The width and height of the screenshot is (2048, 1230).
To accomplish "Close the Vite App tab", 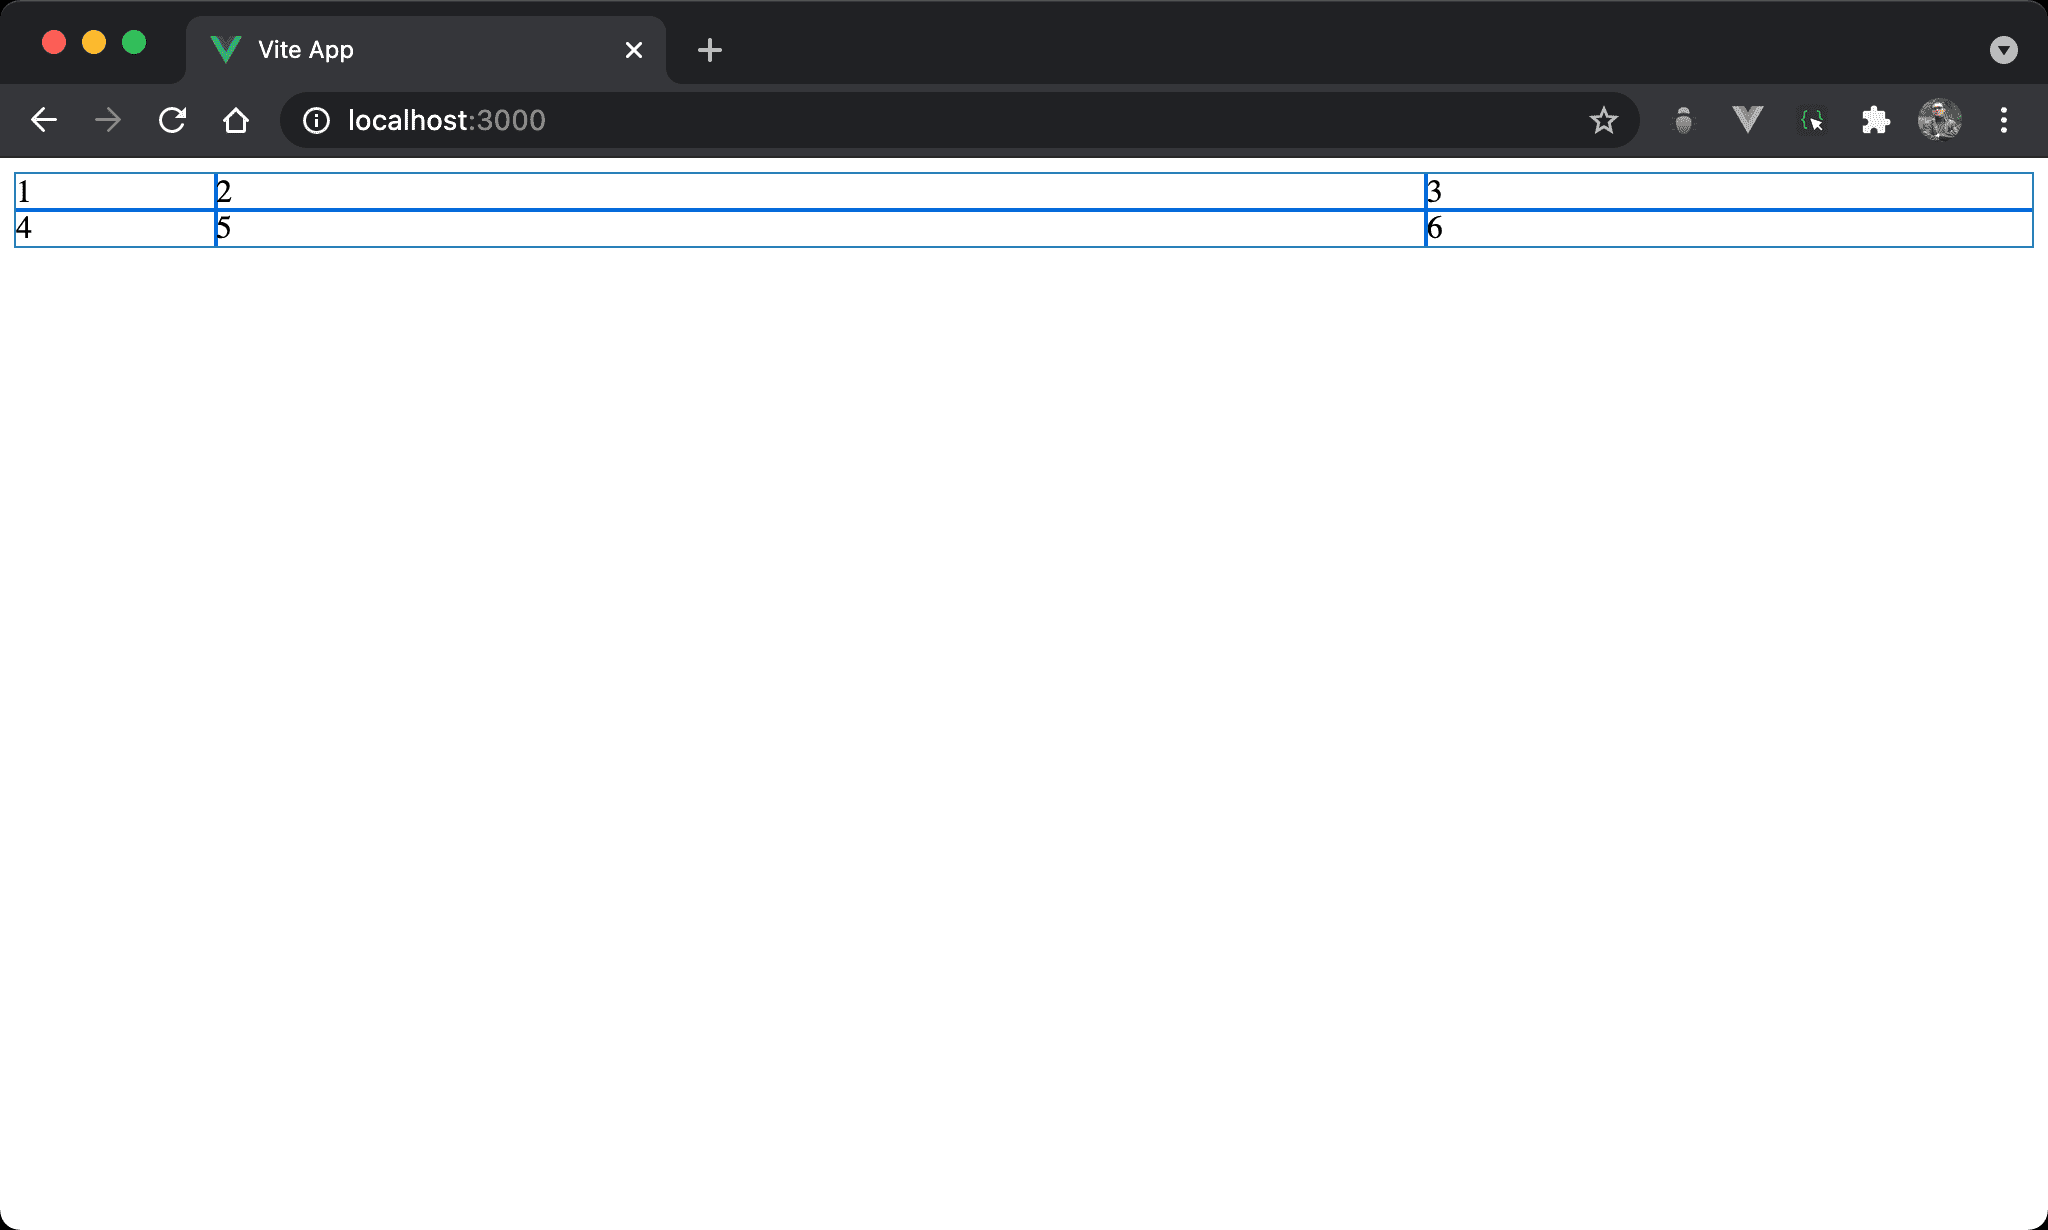I will [634, 50].
